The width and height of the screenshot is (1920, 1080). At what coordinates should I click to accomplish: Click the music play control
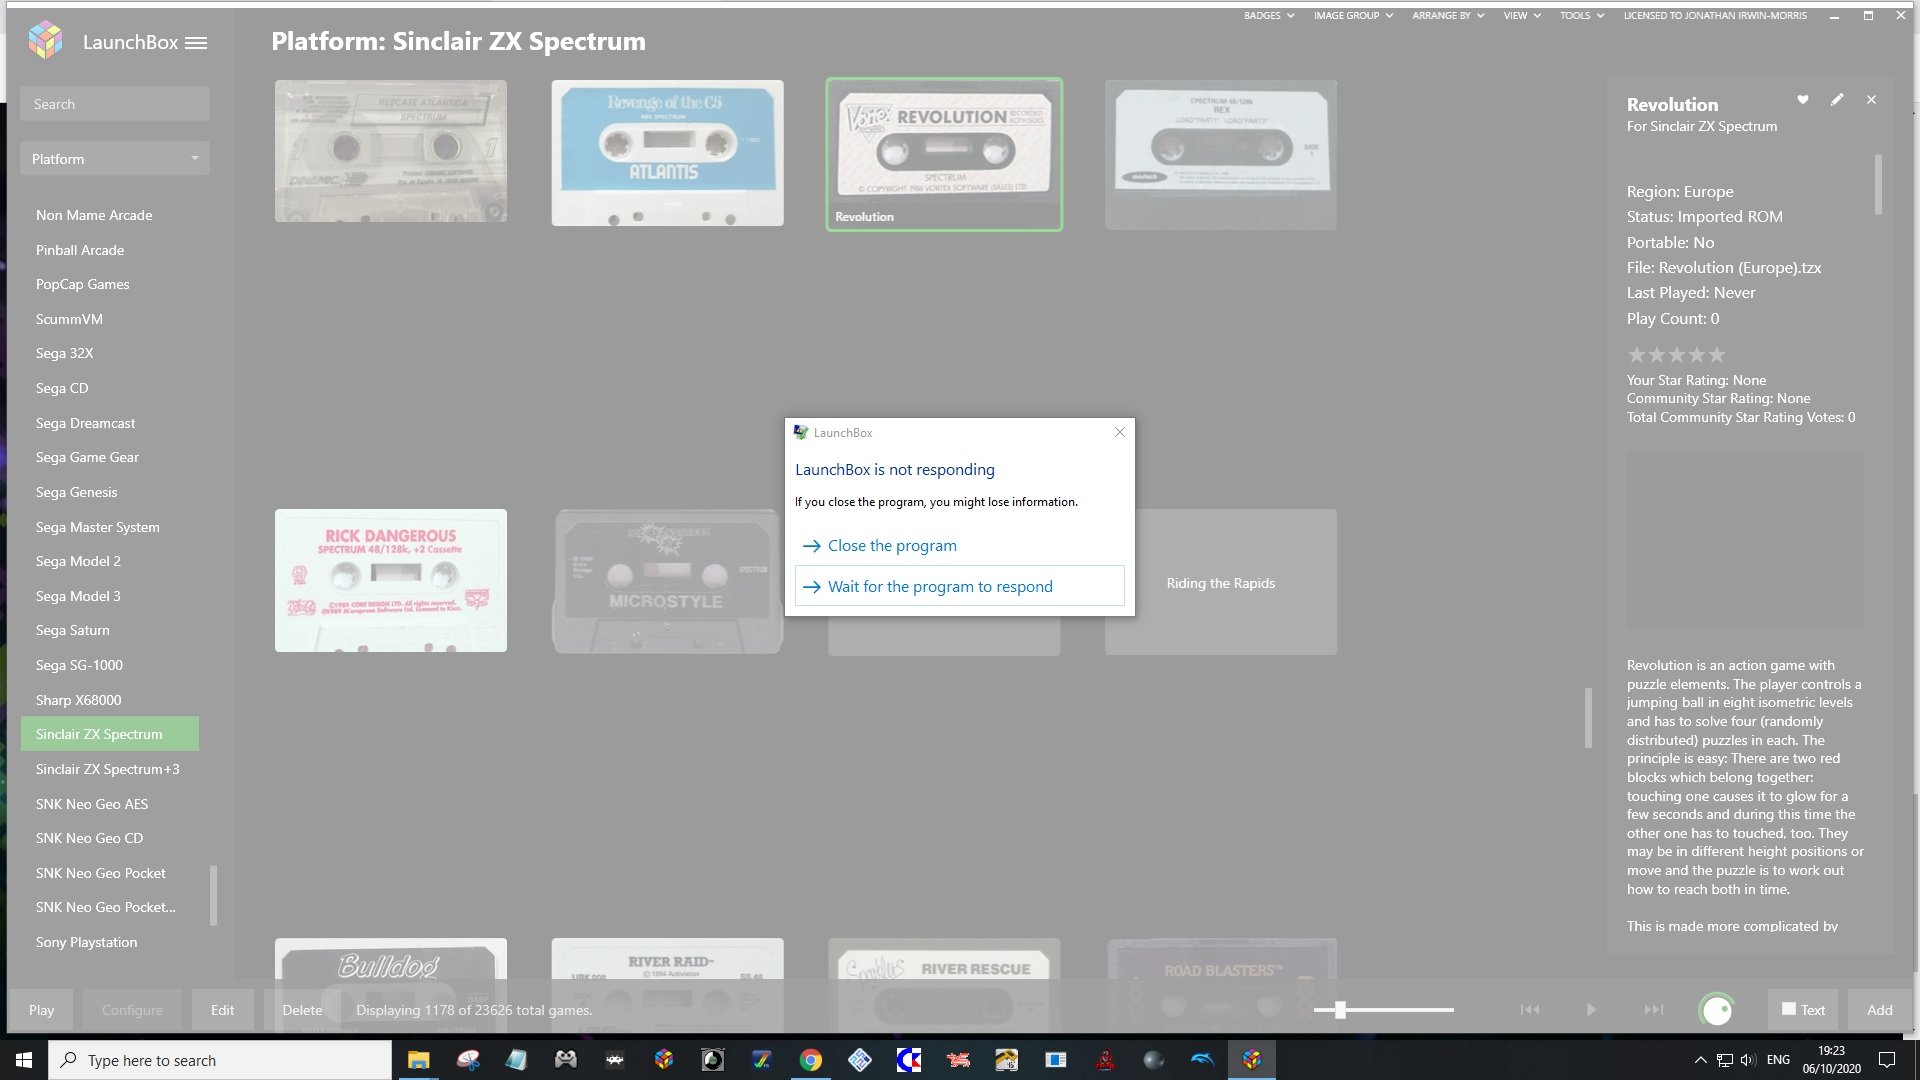1591,1010
